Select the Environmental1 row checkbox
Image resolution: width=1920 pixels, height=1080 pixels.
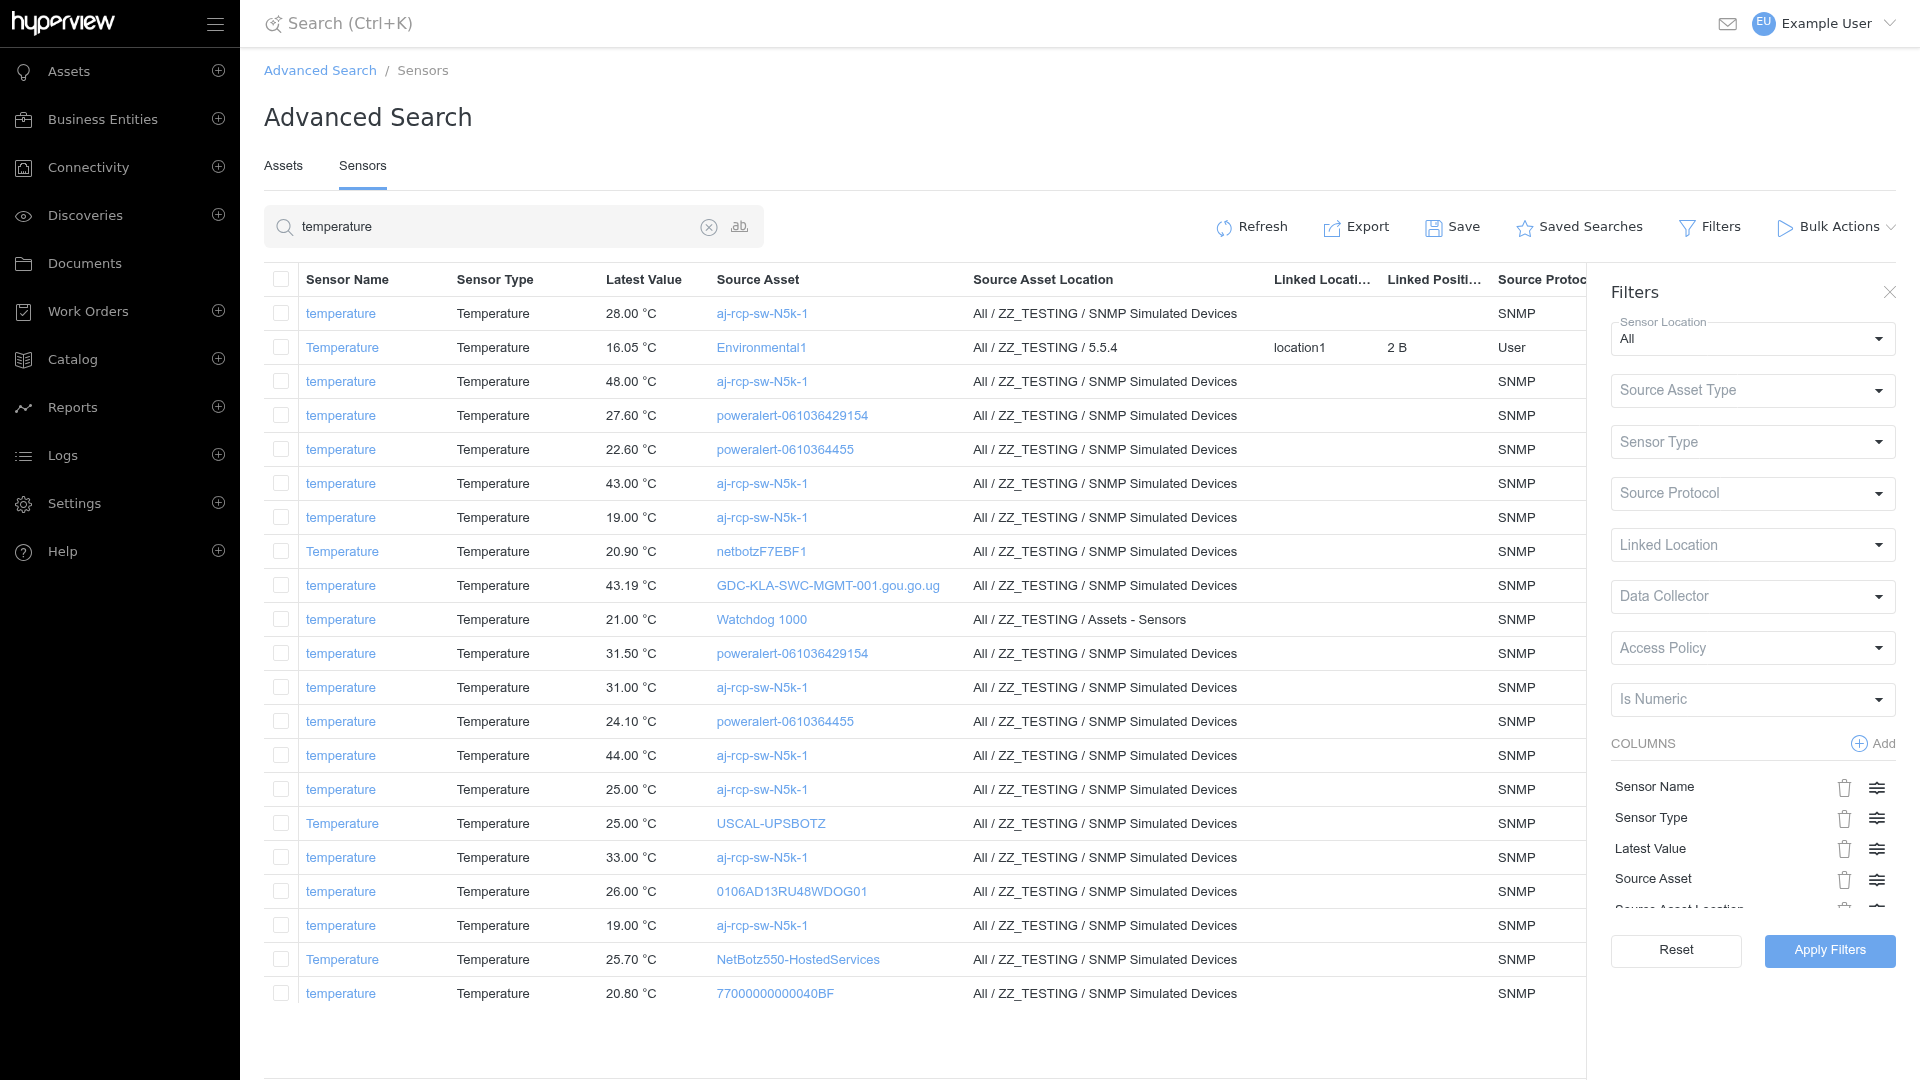[x=281, y=348]
